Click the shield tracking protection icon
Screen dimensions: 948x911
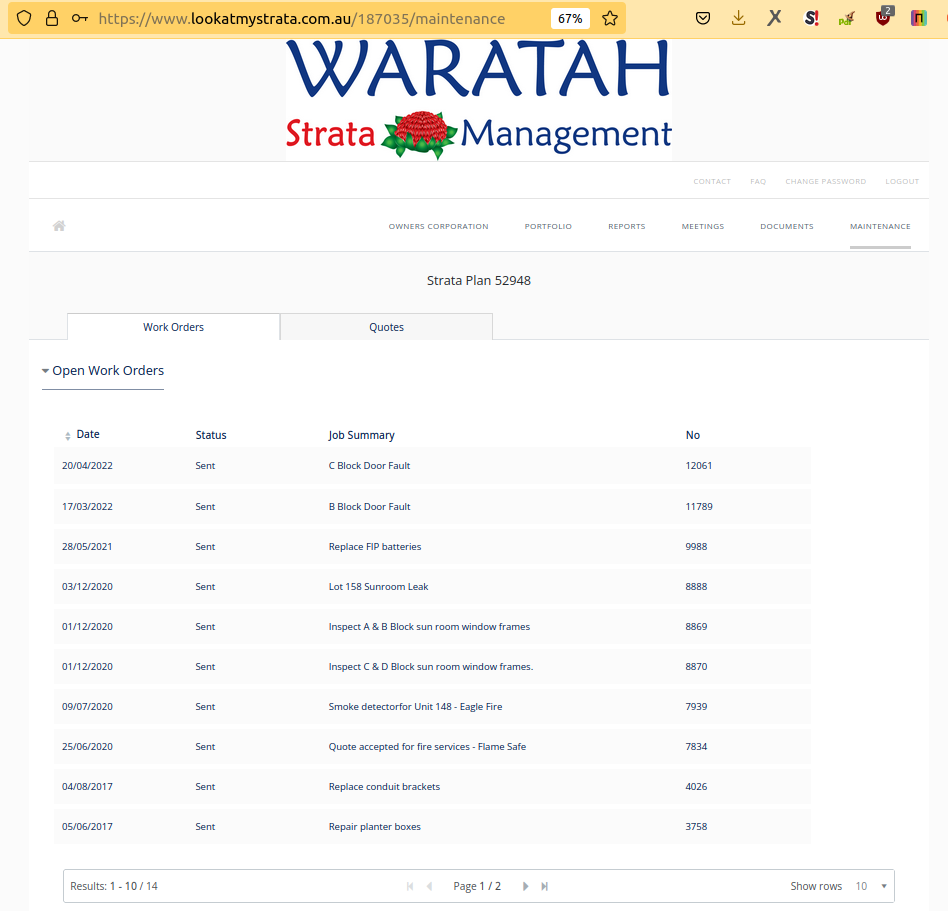click(24, 18)
